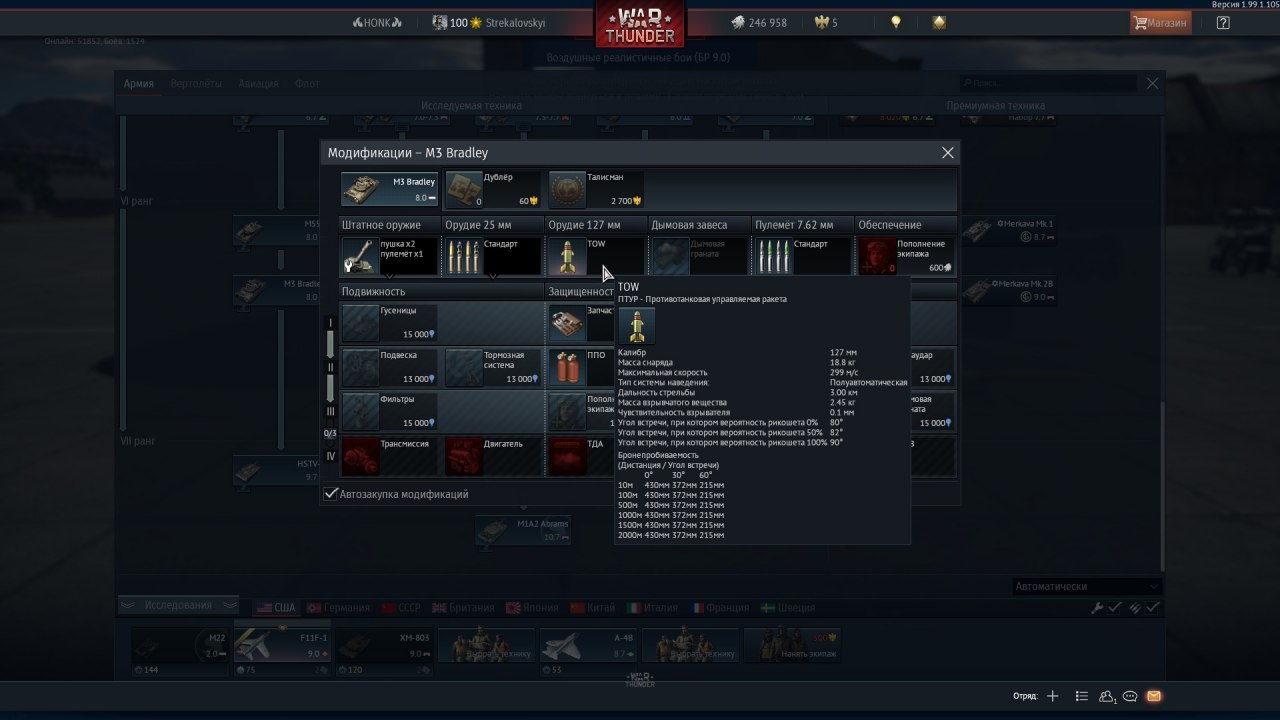Viewport: 1280px width, 720px height.
Task: Switch to the Авиация tab
Action: point(258,84)
